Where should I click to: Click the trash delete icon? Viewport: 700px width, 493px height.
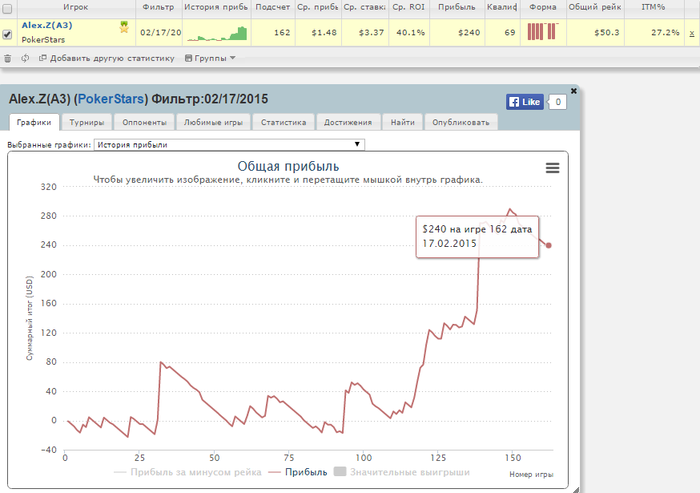(8, 58)
